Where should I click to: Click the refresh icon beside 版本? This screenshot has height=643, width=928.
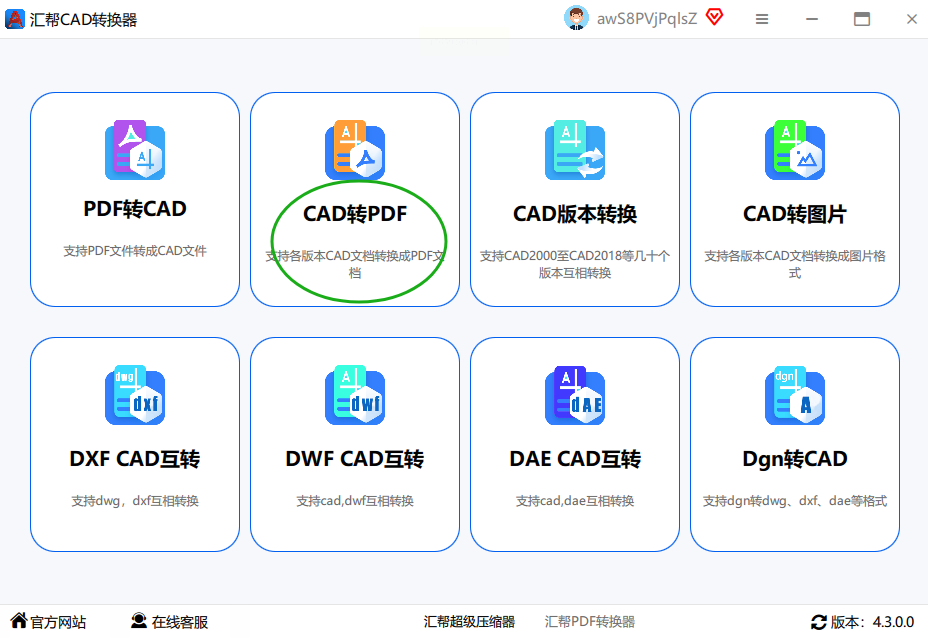point(819,622)
